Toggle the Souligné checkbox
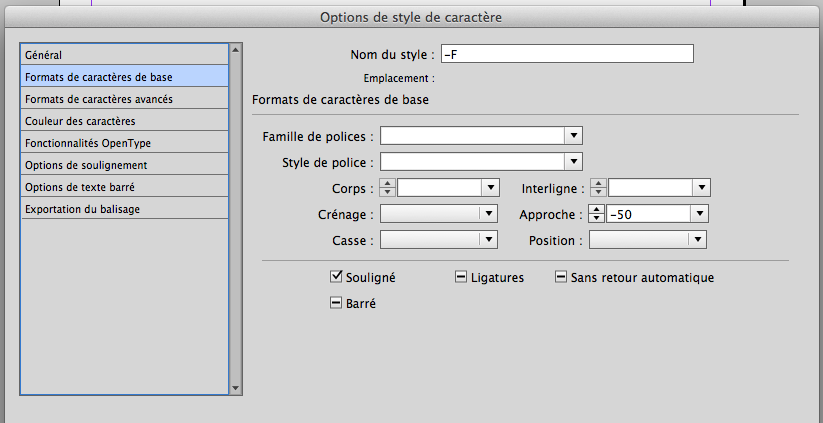823x423 pixels. pos(337,277)
